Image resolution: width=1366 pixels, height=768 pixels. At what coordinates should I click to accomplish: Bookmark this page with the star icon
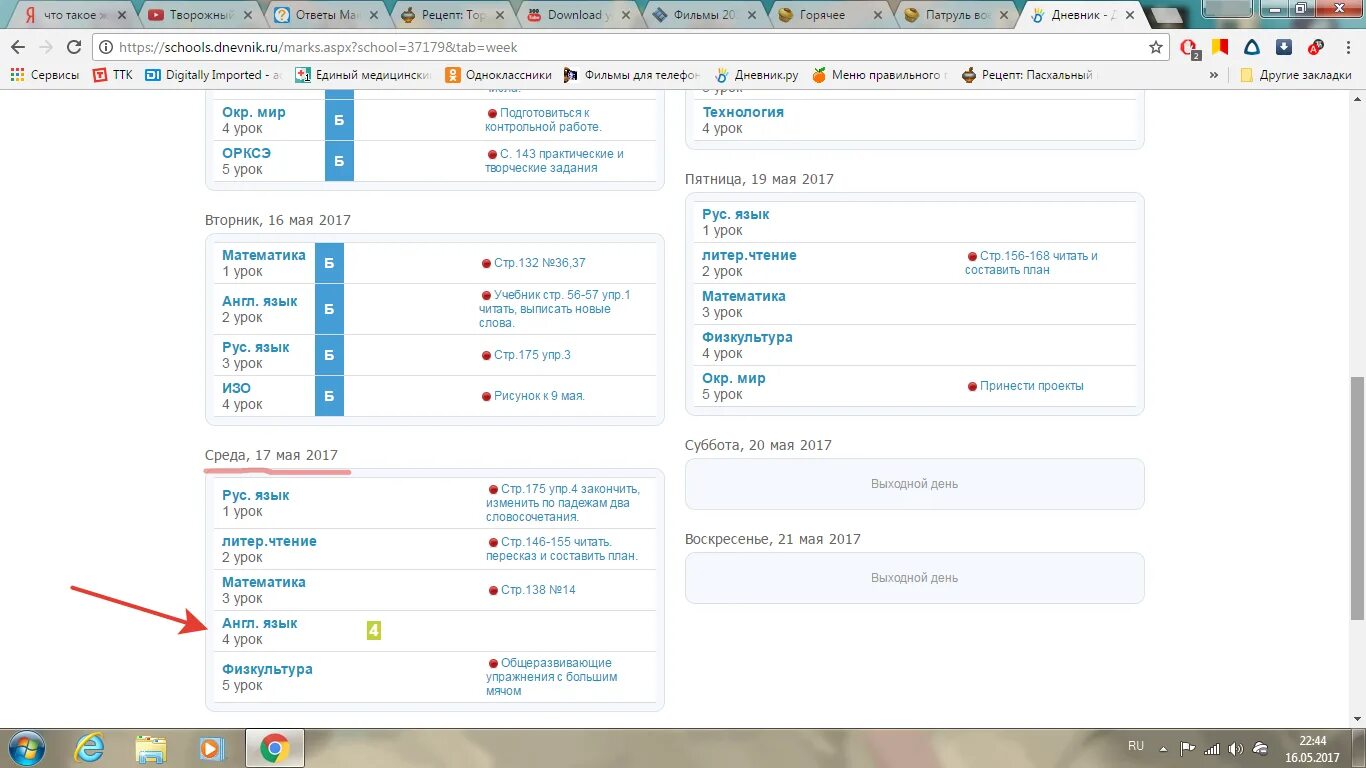[1156, 47]
